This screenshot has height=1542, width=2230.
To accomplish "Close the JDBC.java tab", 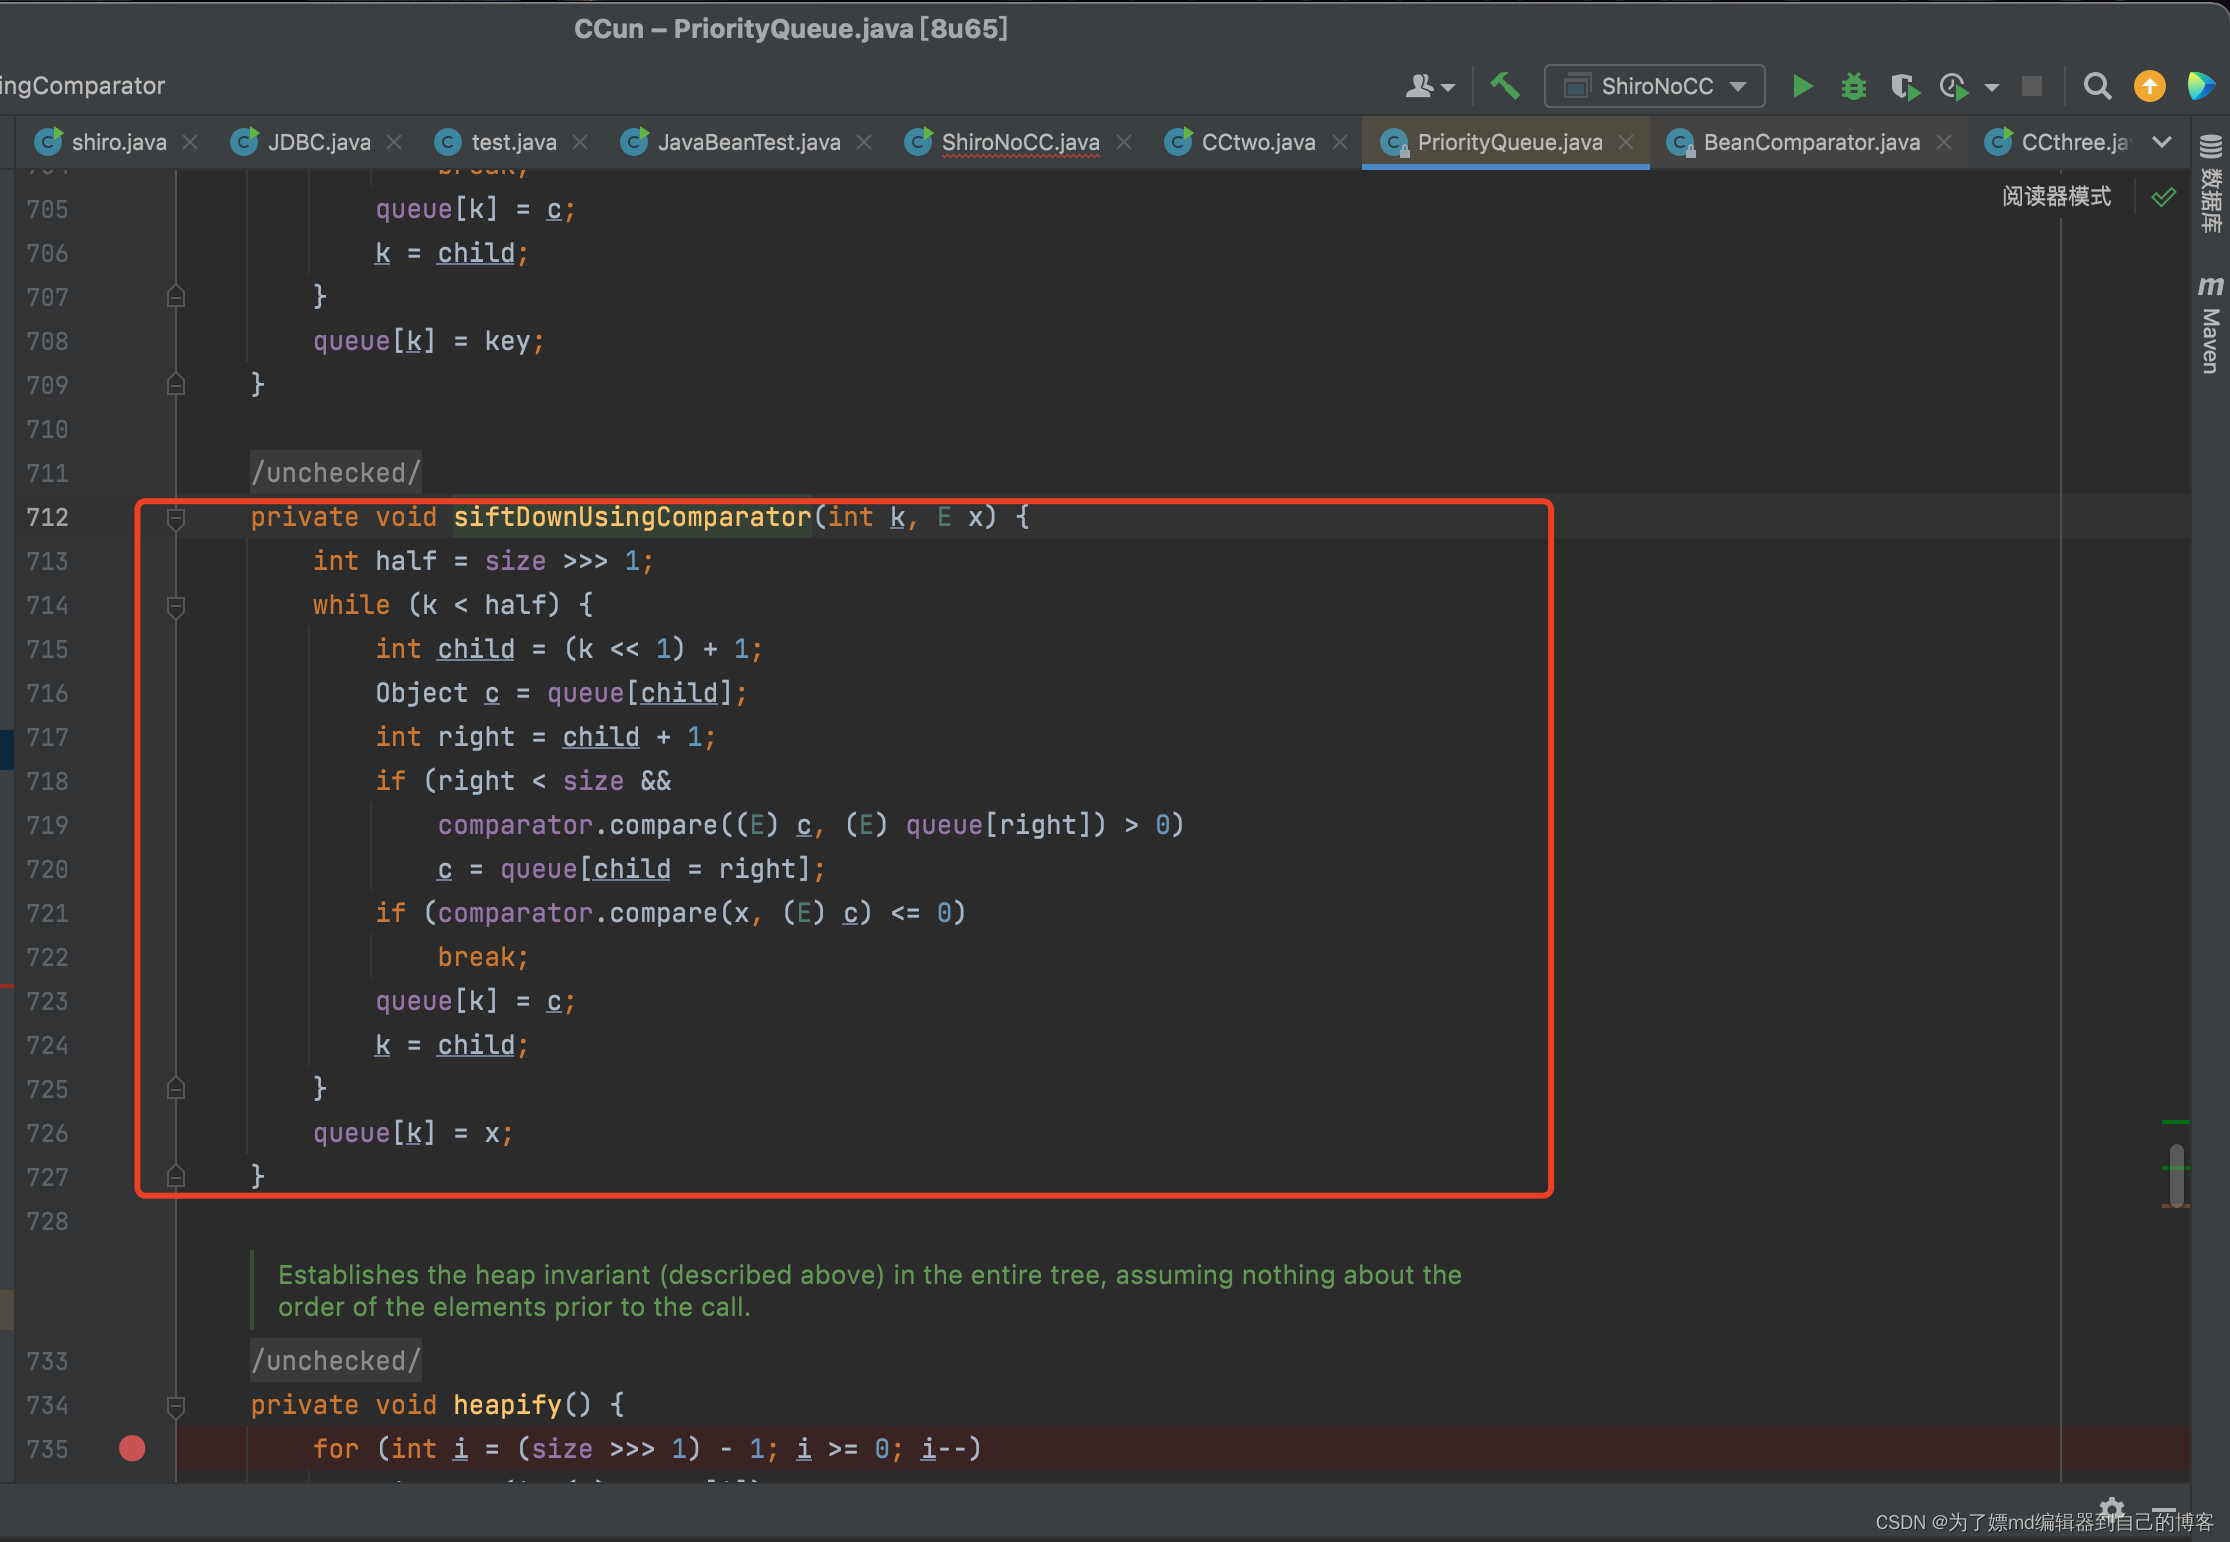I will [394, 142].
